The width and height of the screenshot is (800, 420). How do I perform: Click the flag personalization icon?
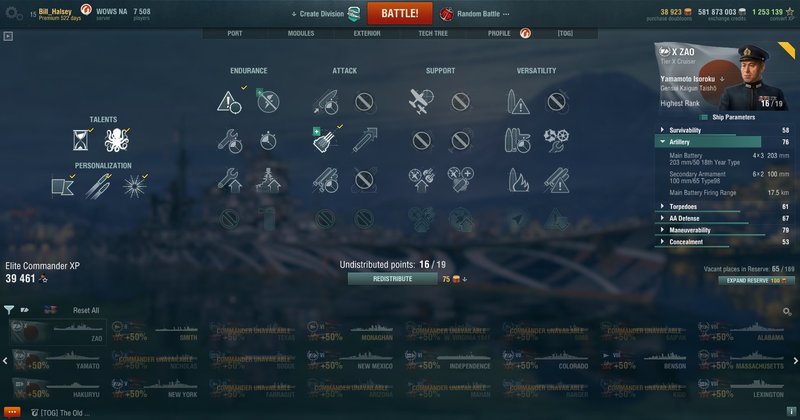(x=63, y=187)
